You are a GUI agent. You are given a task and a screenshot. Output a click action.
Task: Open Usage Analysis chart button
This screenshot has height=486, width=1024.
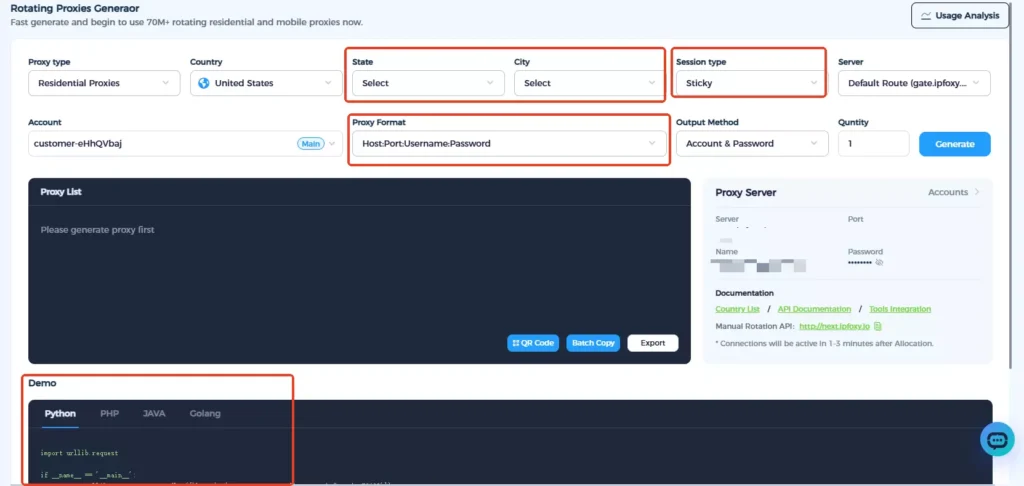point(960,16)
